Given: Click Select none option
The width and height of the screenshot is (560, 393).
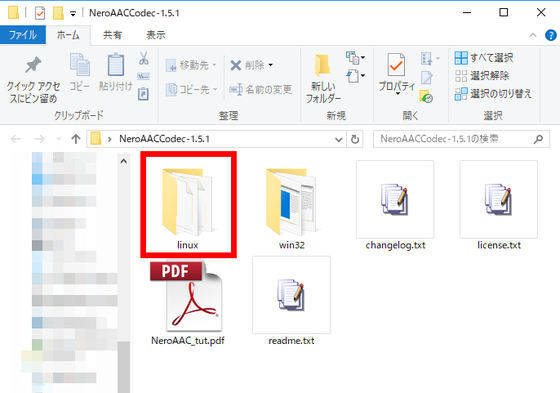Looking at the screenshot, I should (x=482, y=76).
